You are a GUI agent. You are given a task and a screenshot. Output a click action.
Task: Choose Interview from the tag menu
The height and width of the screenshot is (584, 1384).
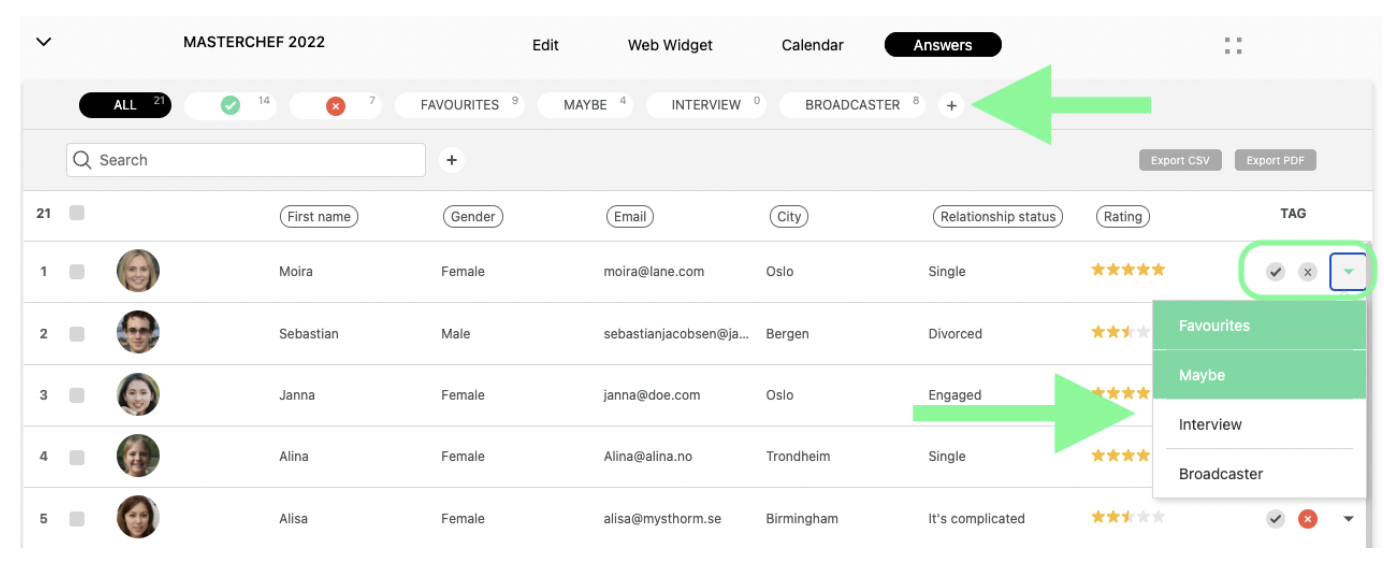point(1210,425)
